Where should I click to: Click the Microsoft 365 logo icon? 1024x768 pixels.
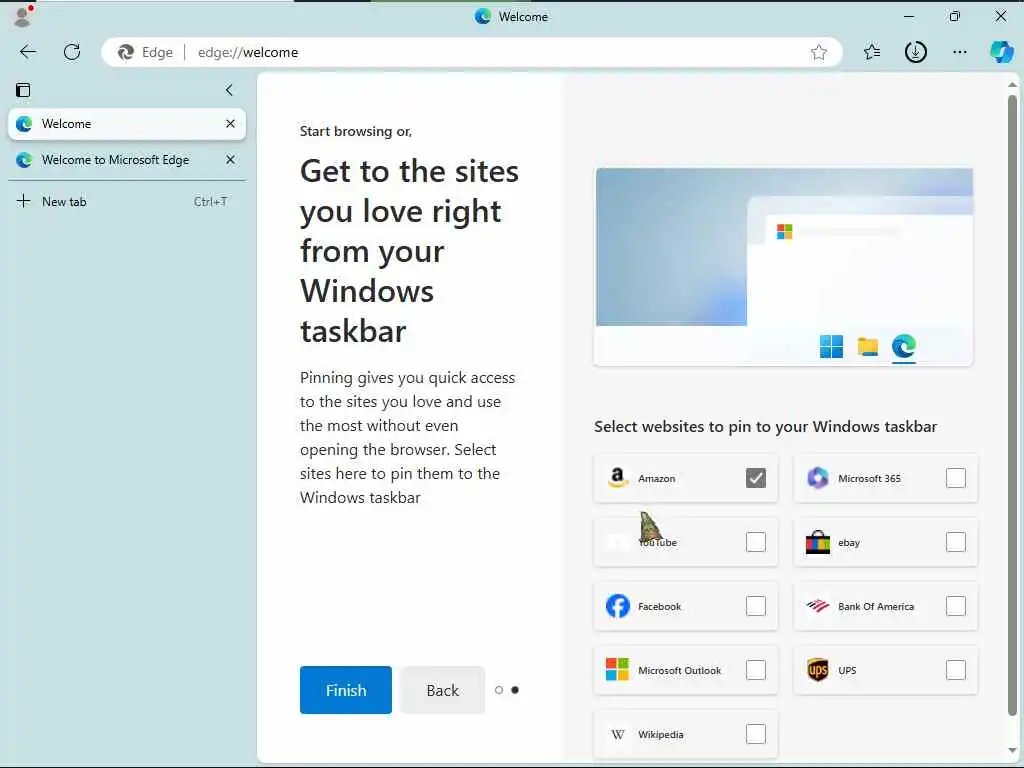click(x=818, y=478)
